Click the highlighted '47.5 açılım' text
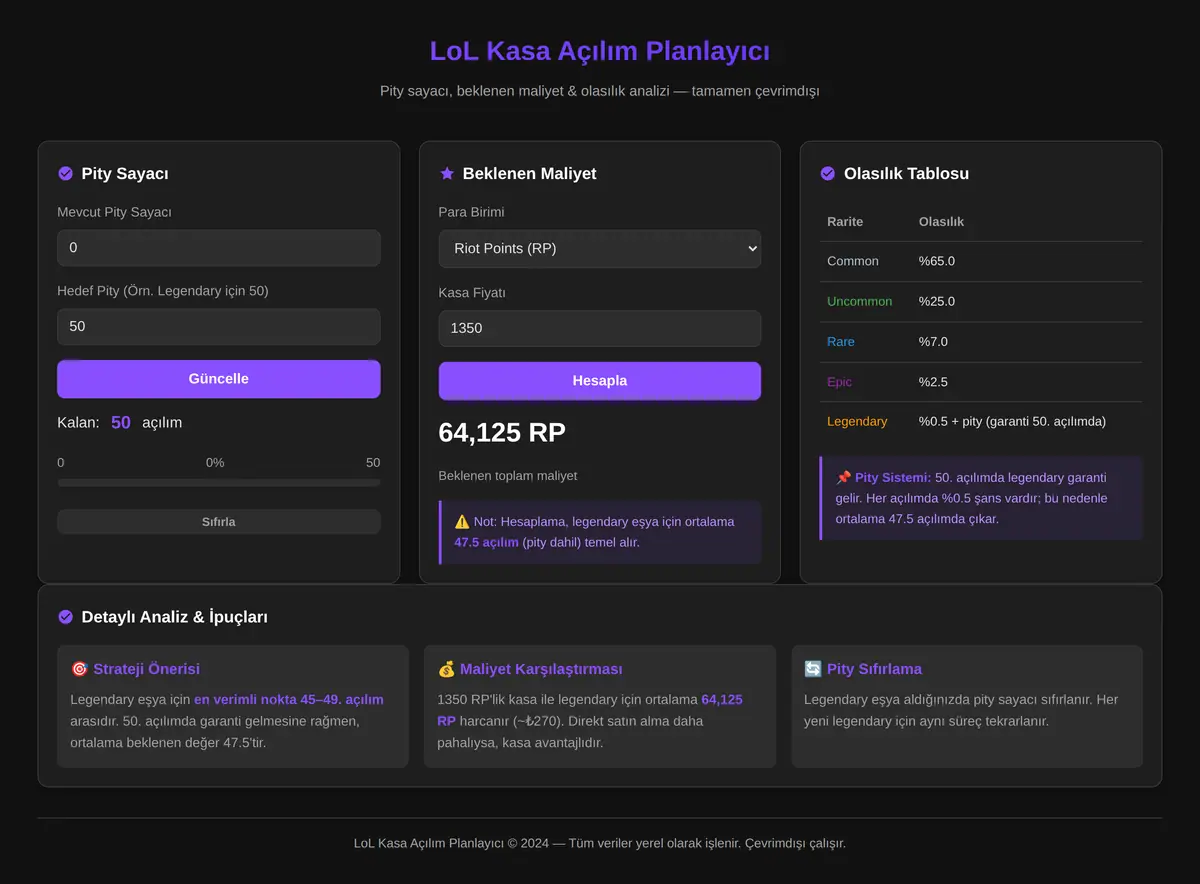This screenshot has width=1200, height=884. click(x=487, y=542)
